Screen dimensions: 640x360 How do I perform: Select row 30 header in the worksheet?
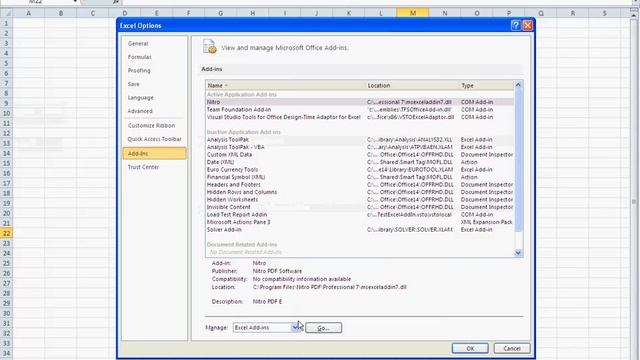coord(7,313)
